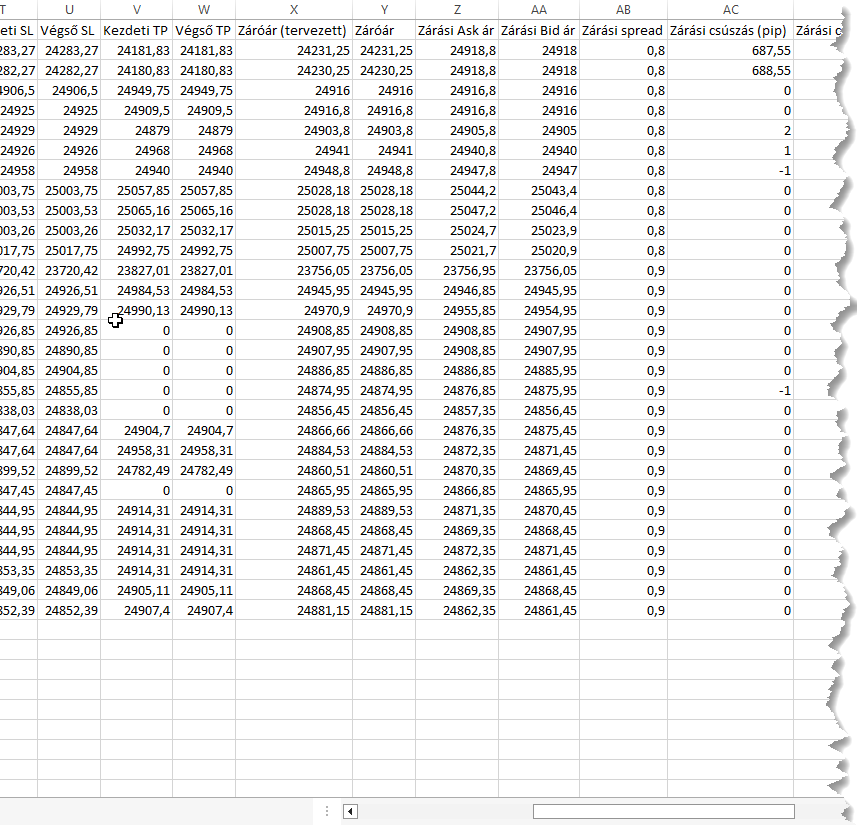This screenshot has height=825, width=857.
Task: Select the Zárási Bid ár cell 24947
Action: tap(539, 171)
